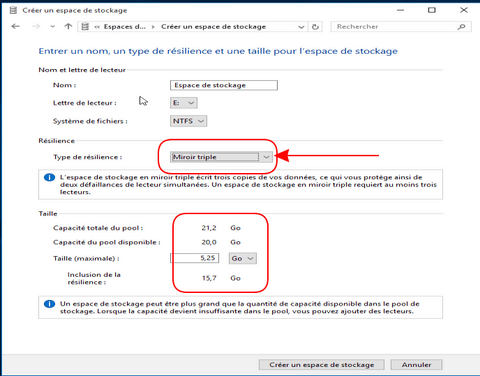Minimize the window
Image resolution: width=480 pixels, height=376 pixels.
pyautogui.click(x=401, y=10)
